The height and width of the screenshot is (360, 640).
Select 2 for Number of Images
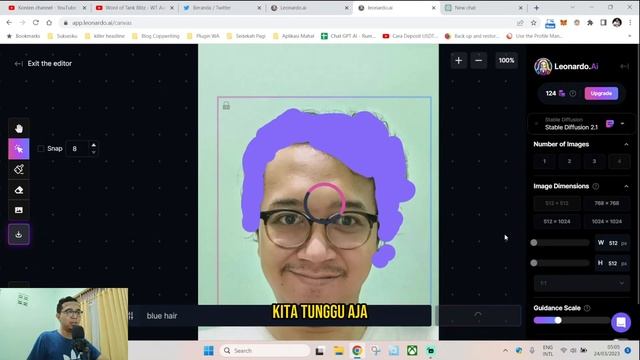tap(569, 161)
